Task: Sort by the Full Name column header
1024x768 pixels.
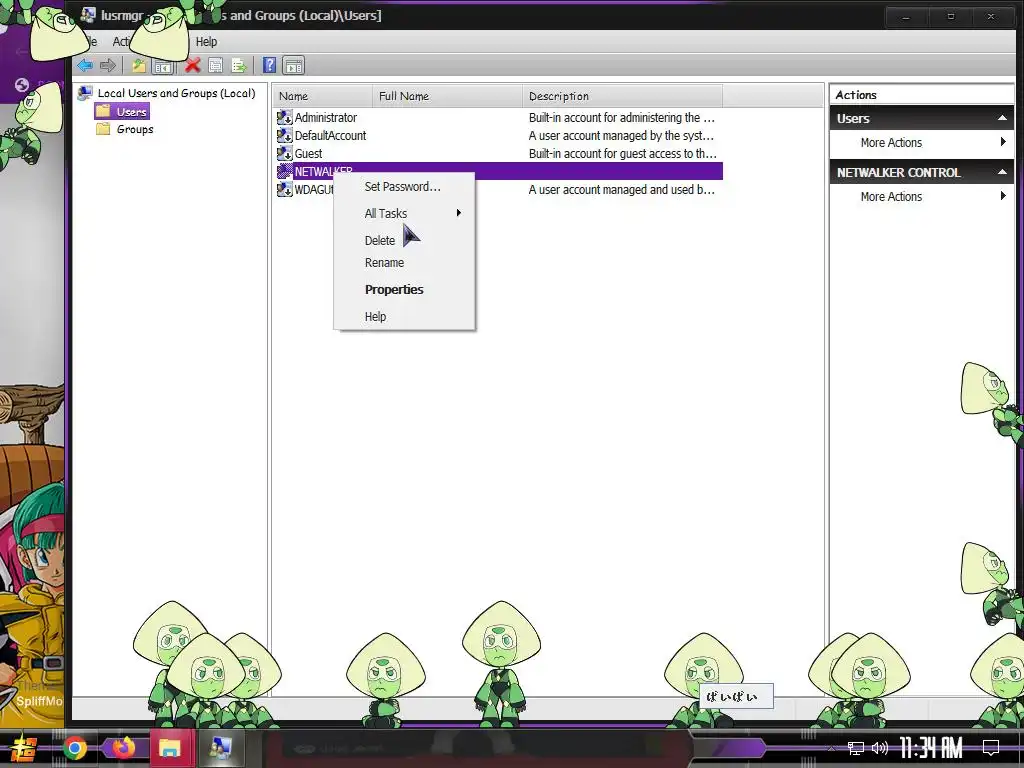Action: pyautogui.click(x=447, y=96)
